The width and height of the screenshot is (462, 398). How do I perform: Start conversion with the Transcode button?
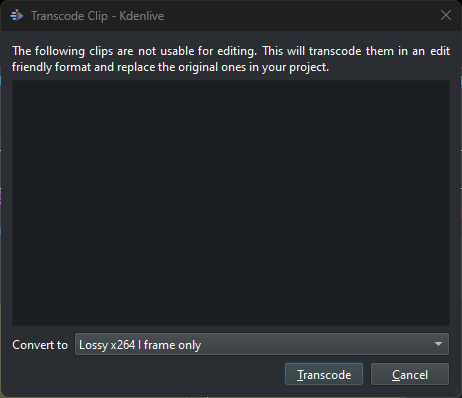pyautogui.click(x=324, y=374)
